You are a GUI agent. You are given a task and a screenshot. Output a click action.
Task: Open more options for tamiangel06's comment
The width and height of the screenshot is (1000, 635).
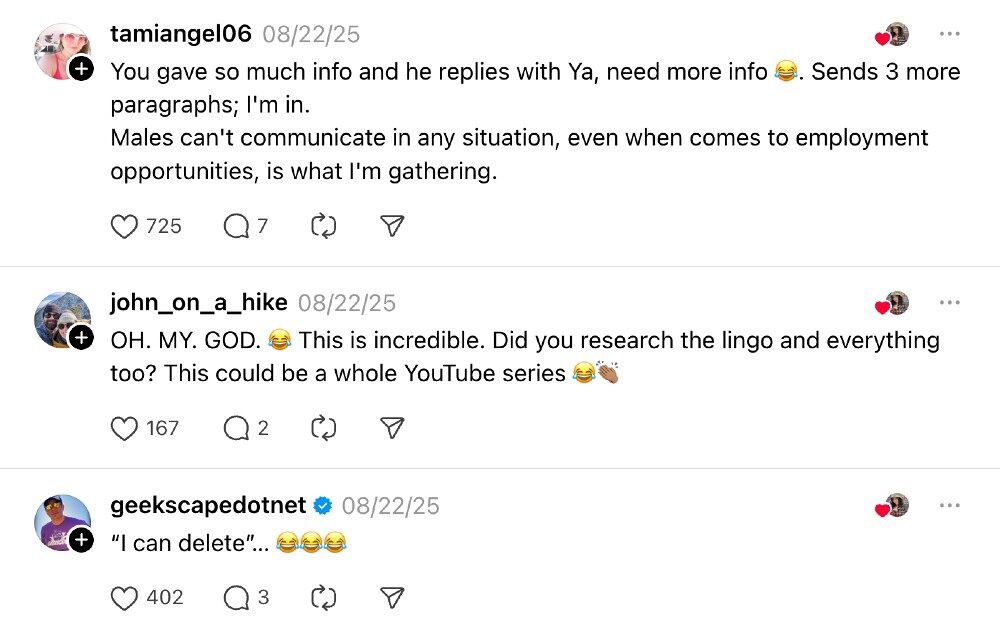[x=949, y=34]
